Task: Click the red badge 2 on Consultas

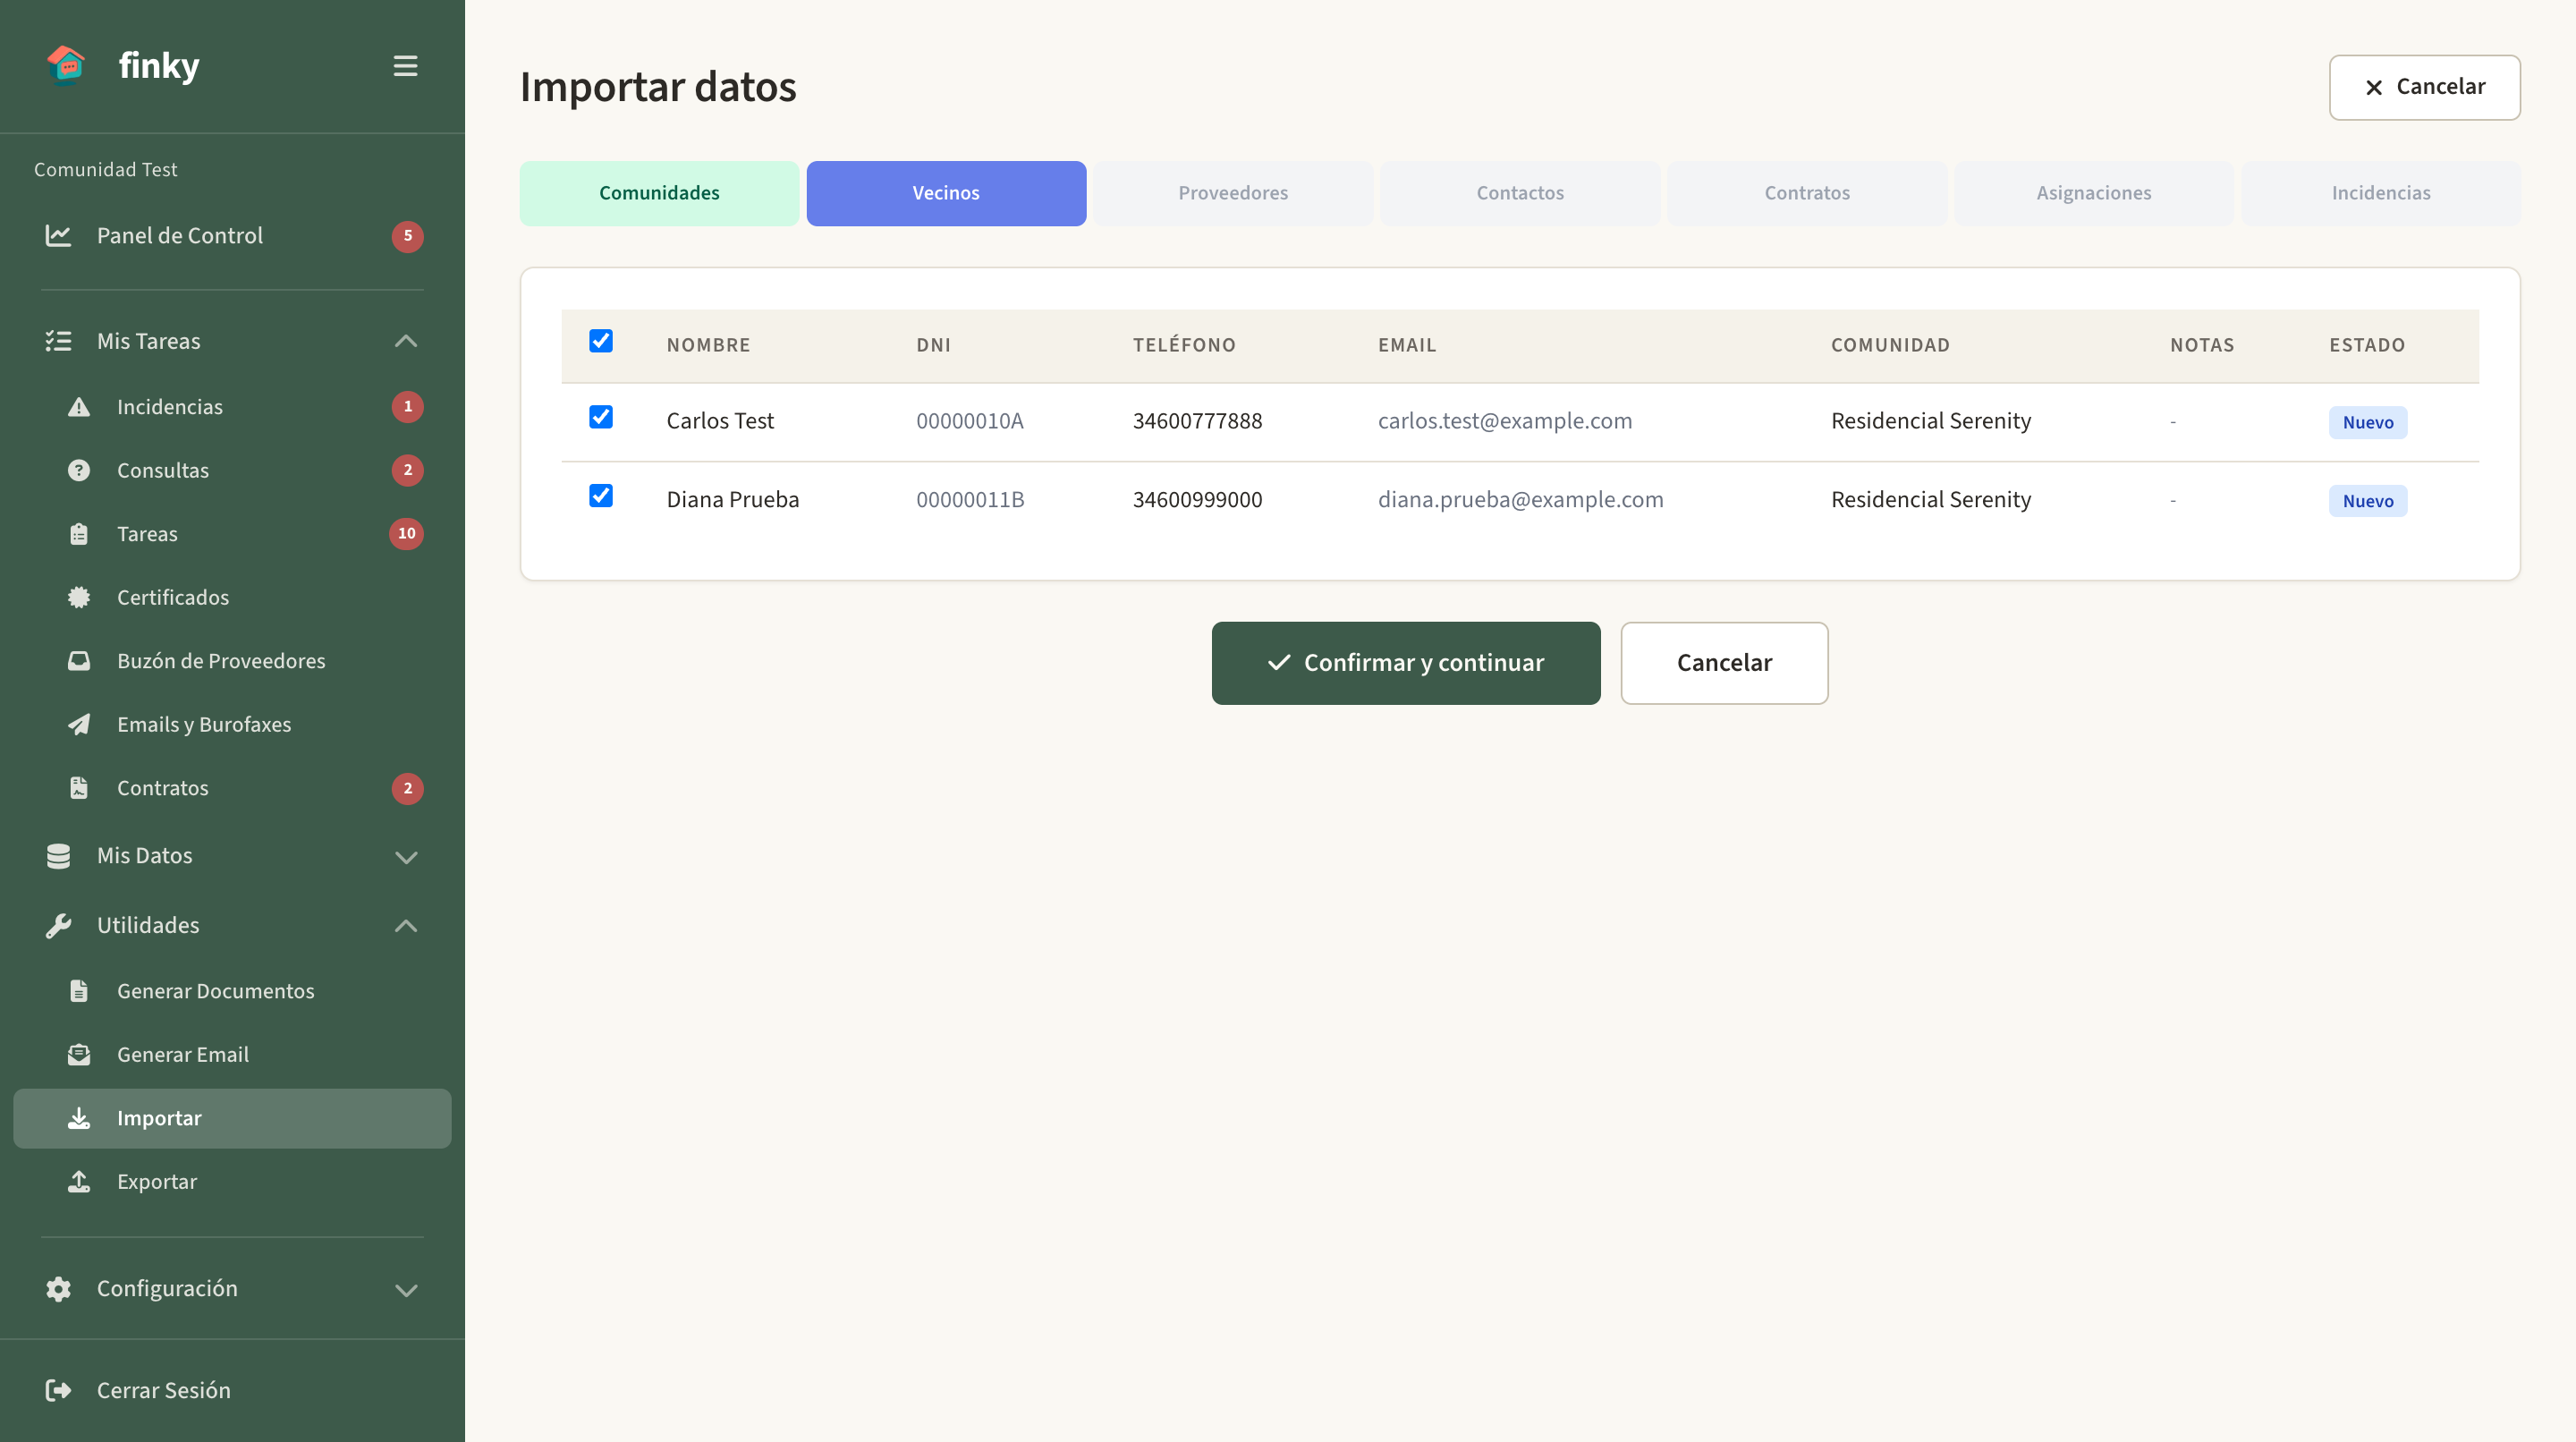Action: tap(407, 470)
